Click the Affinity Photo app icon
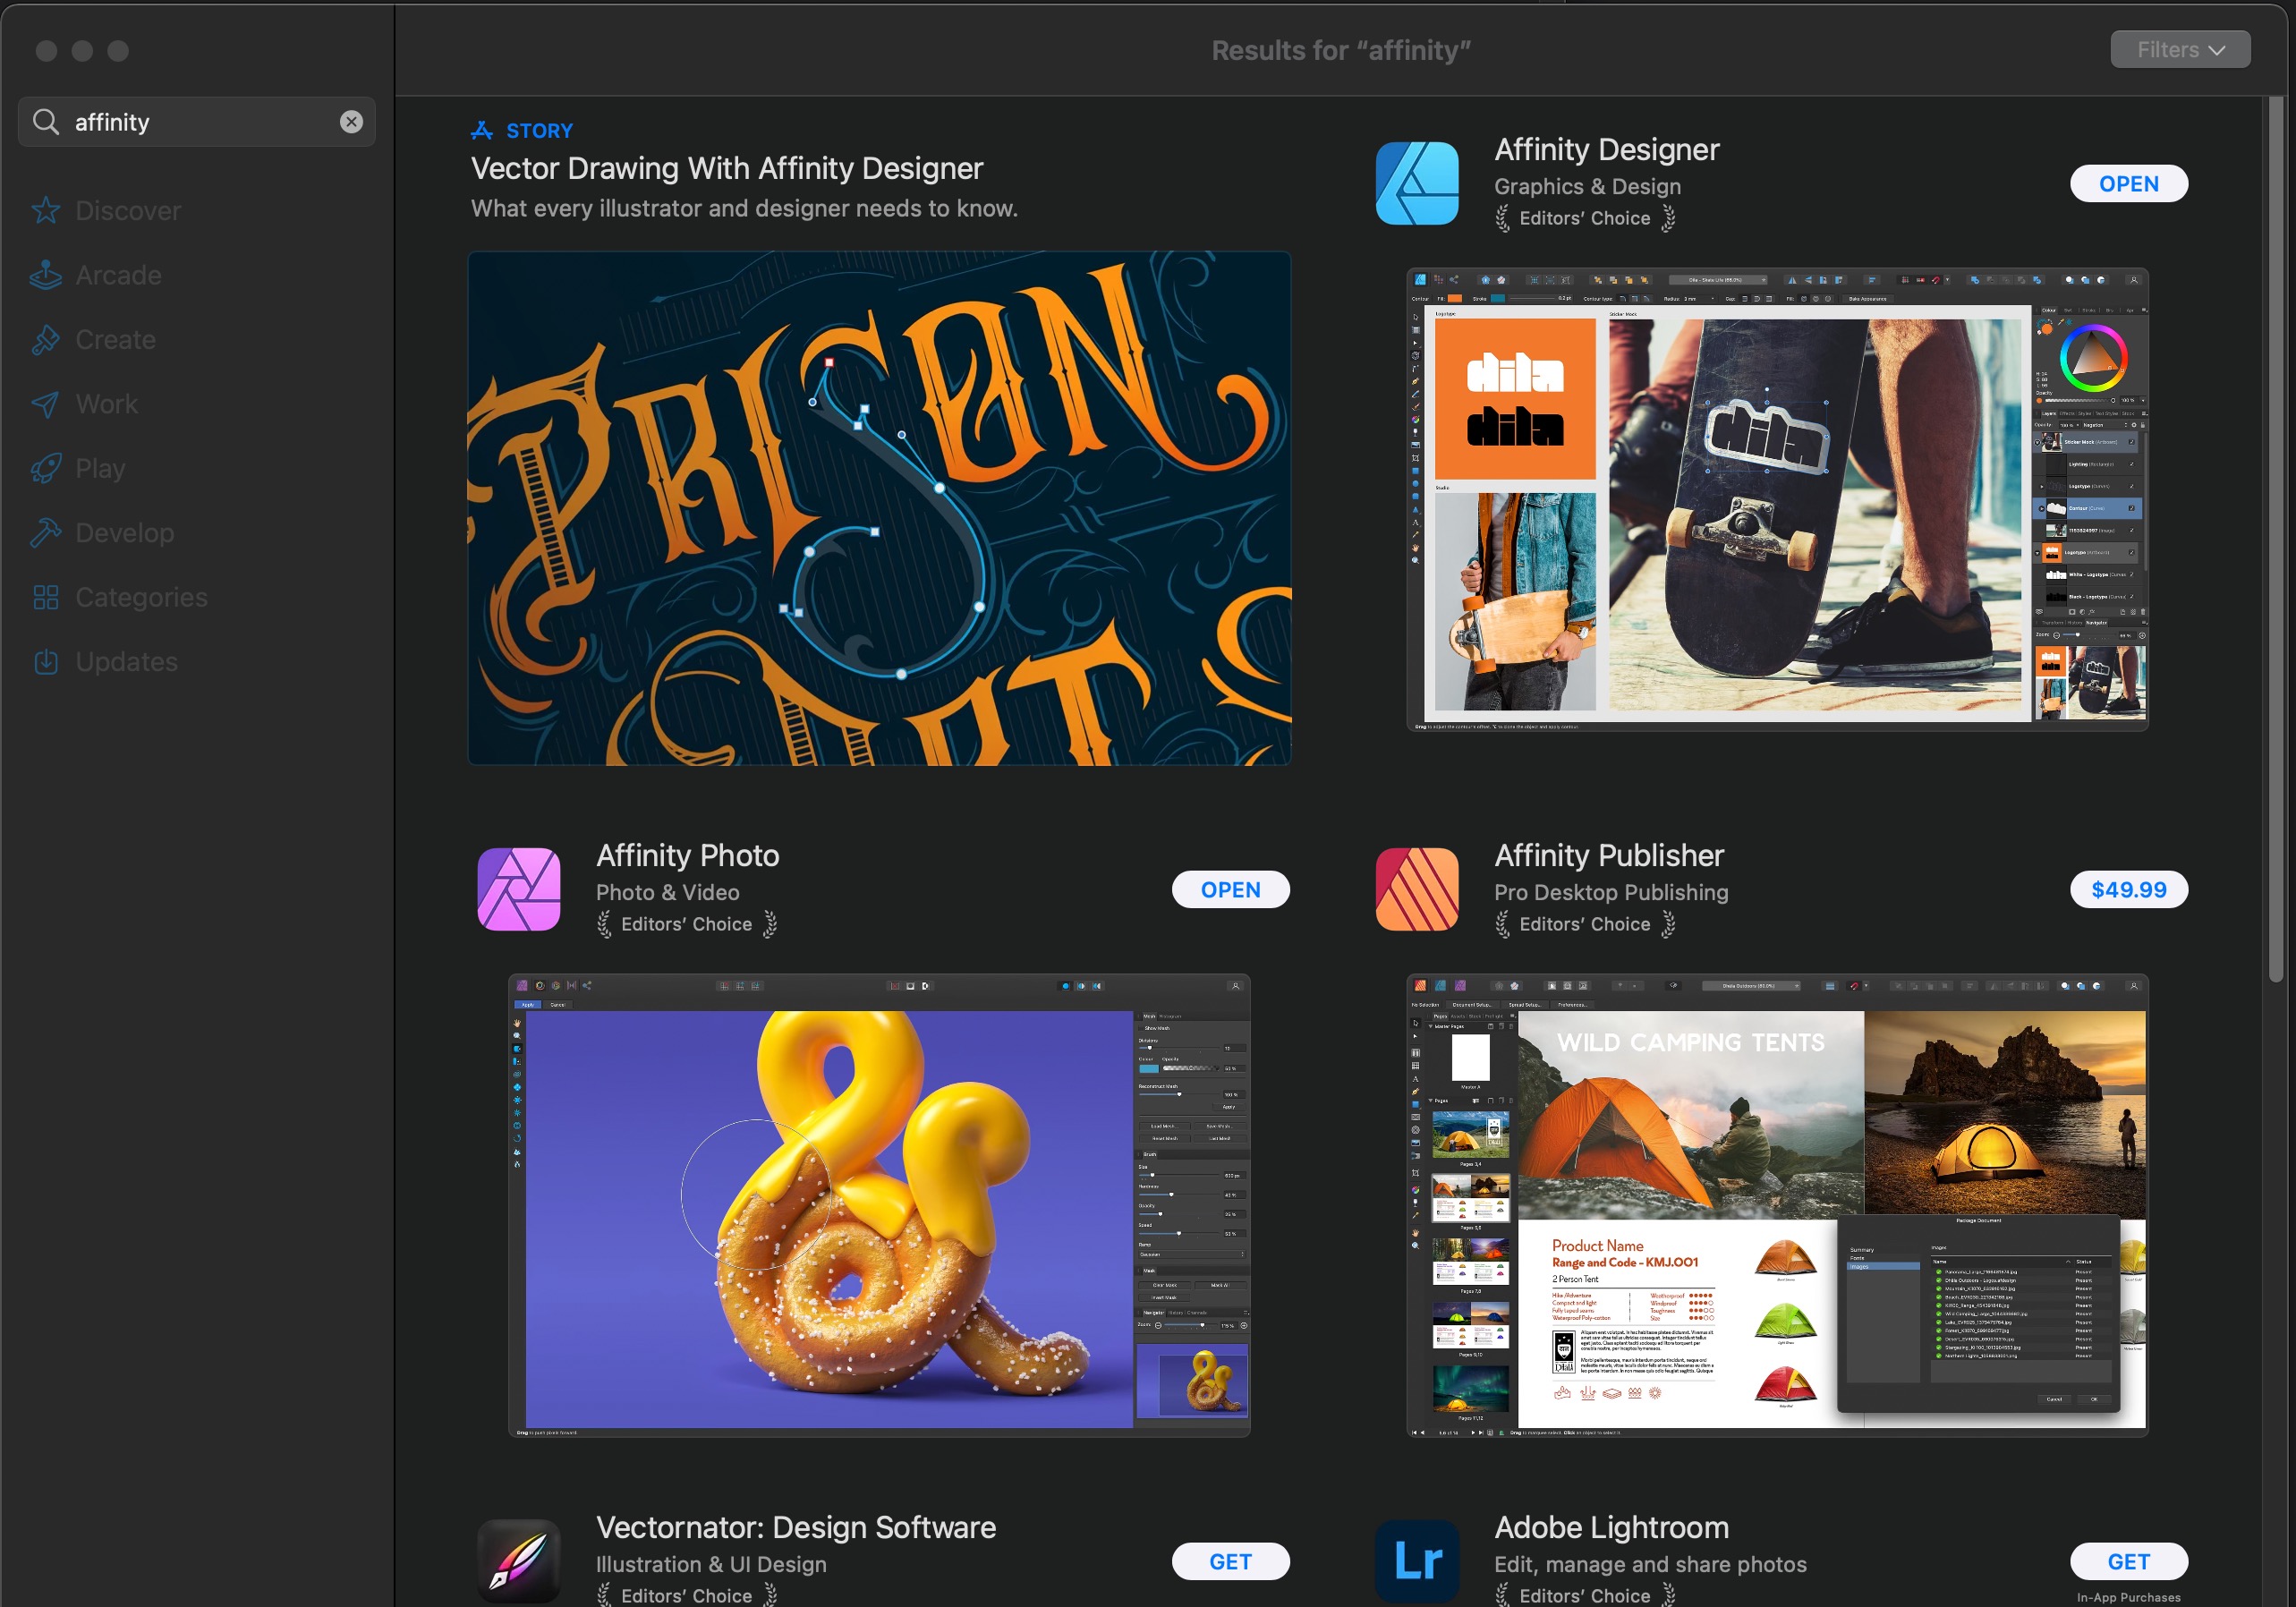The width and height of the screenshot is (2296, 1607). click(x=518, y=889)
